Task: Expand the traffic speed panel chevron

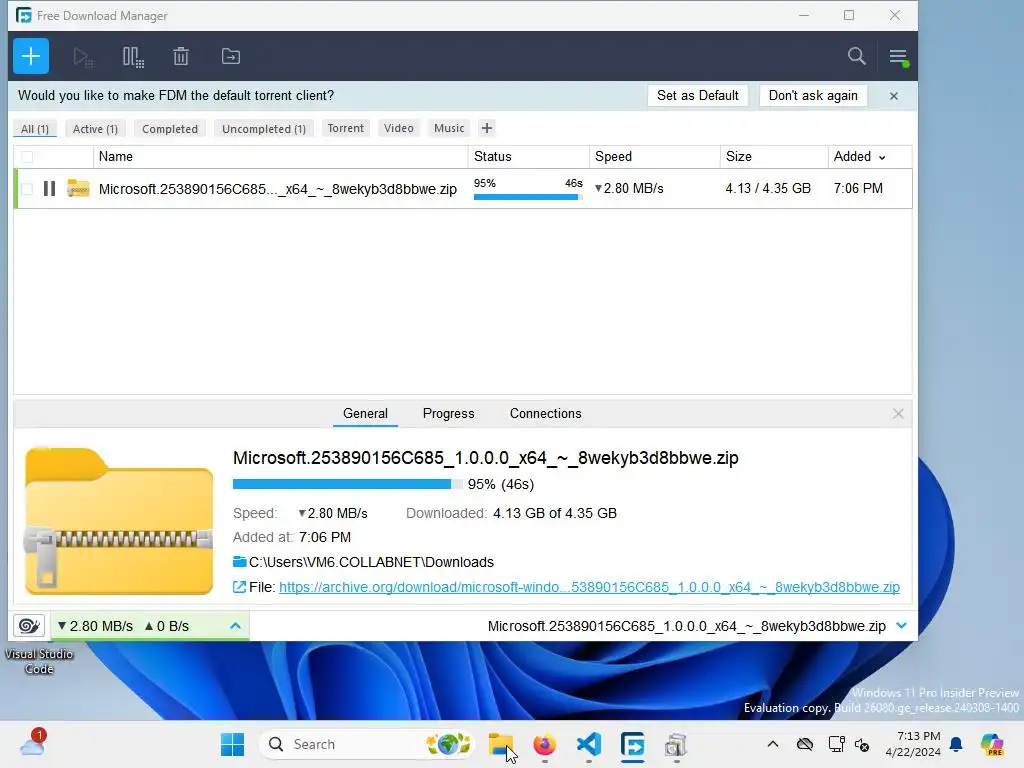Action: tap(235, 626)
